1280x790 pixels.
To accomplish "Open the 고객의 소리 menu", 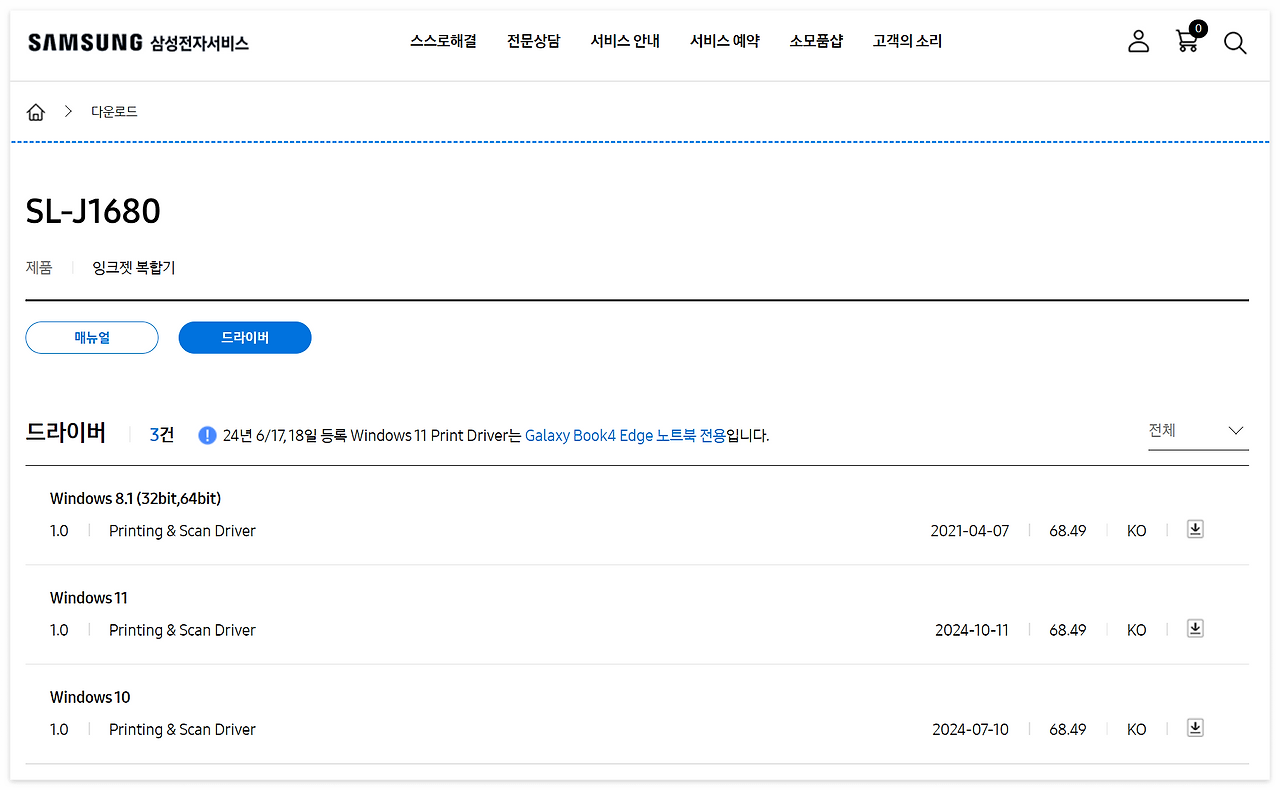I will 907,41.
